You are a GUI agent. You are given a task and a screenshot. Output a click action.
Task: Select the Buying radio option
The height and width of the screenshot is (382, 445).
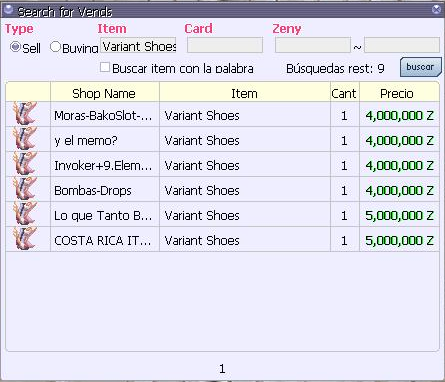tap(55, 47)
